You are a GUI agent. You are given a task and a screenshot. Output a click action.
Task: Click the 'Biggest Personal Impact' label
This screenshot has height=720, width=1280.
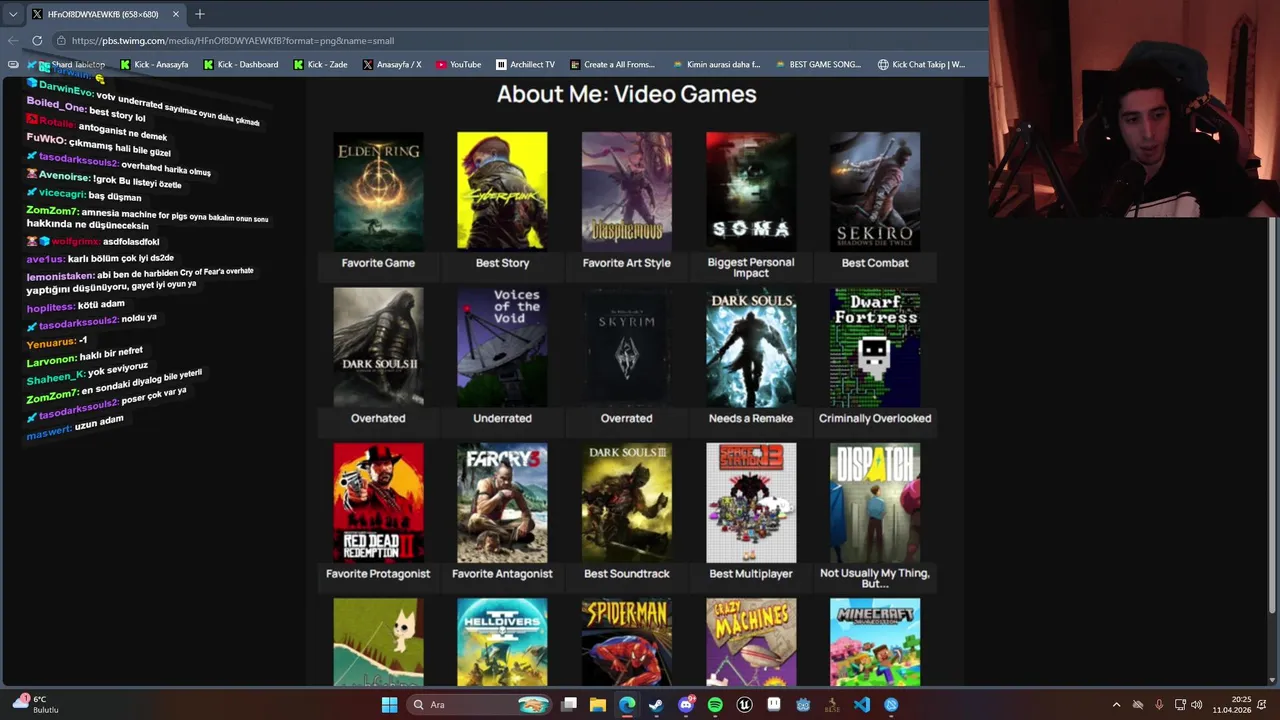coord(751,267)
